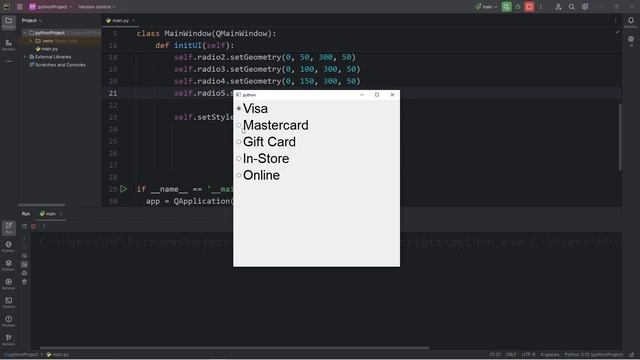Screen dimensions: 640x360
Task: Open the pythonProject dropdown in title bar
Action: point(51,7)
